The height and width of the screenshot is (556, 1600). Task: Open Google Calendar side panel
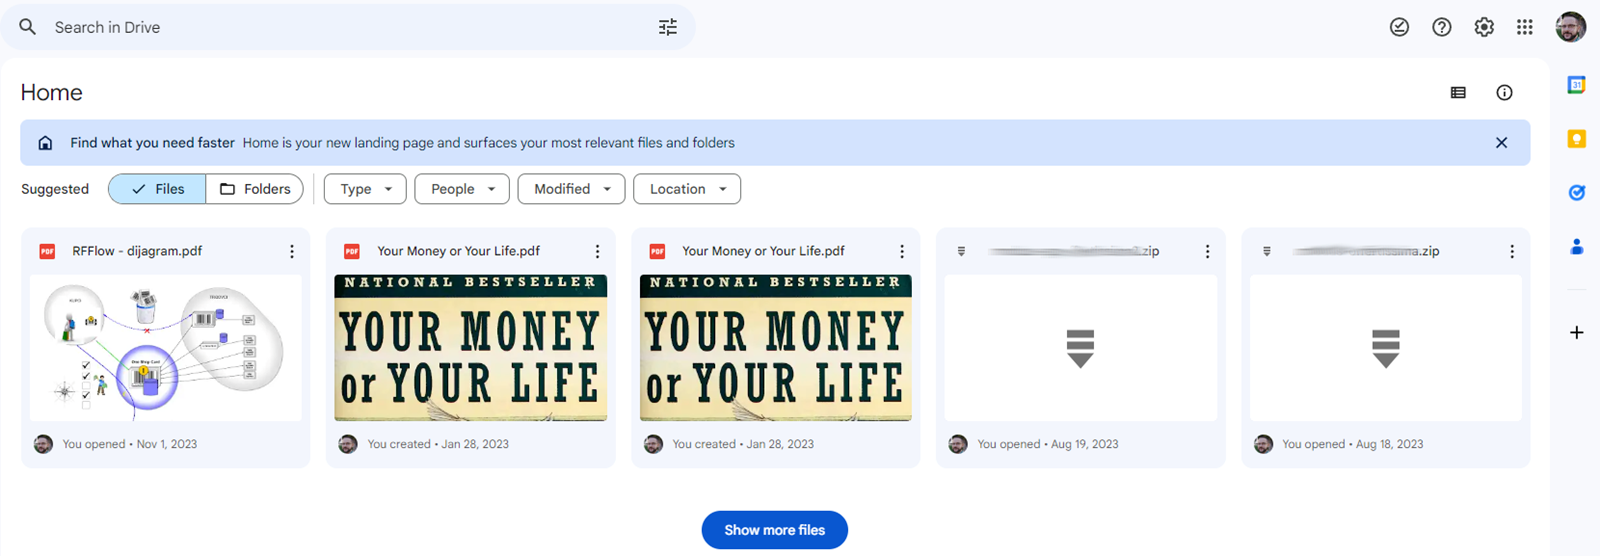tap(1576, 85)
